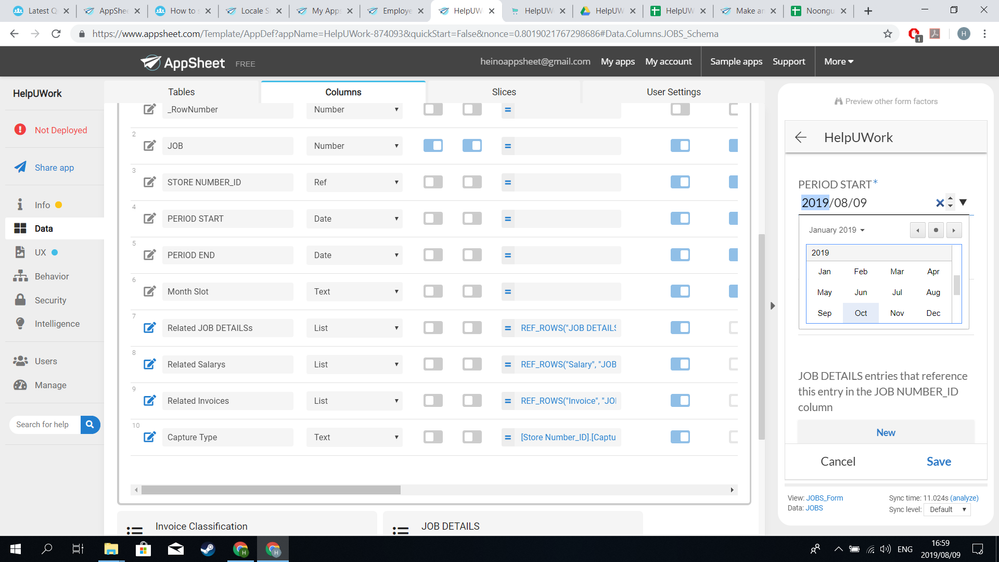This screenshot has height=562, width=999.
Task: Edit the Related Salarys column
Action: 150,364
